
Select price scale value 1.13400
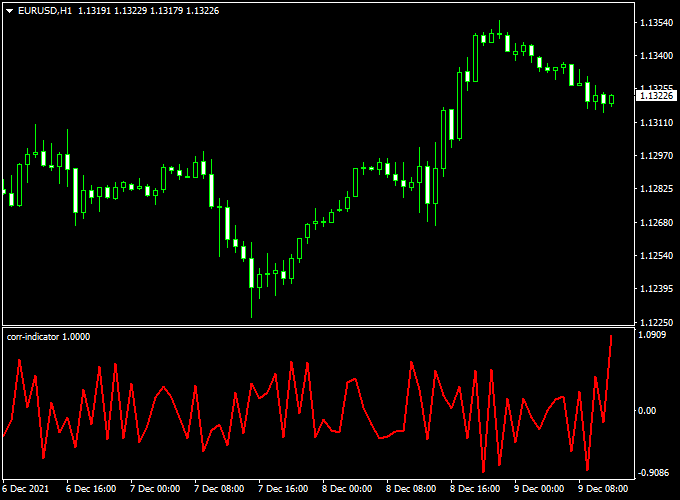657,56
